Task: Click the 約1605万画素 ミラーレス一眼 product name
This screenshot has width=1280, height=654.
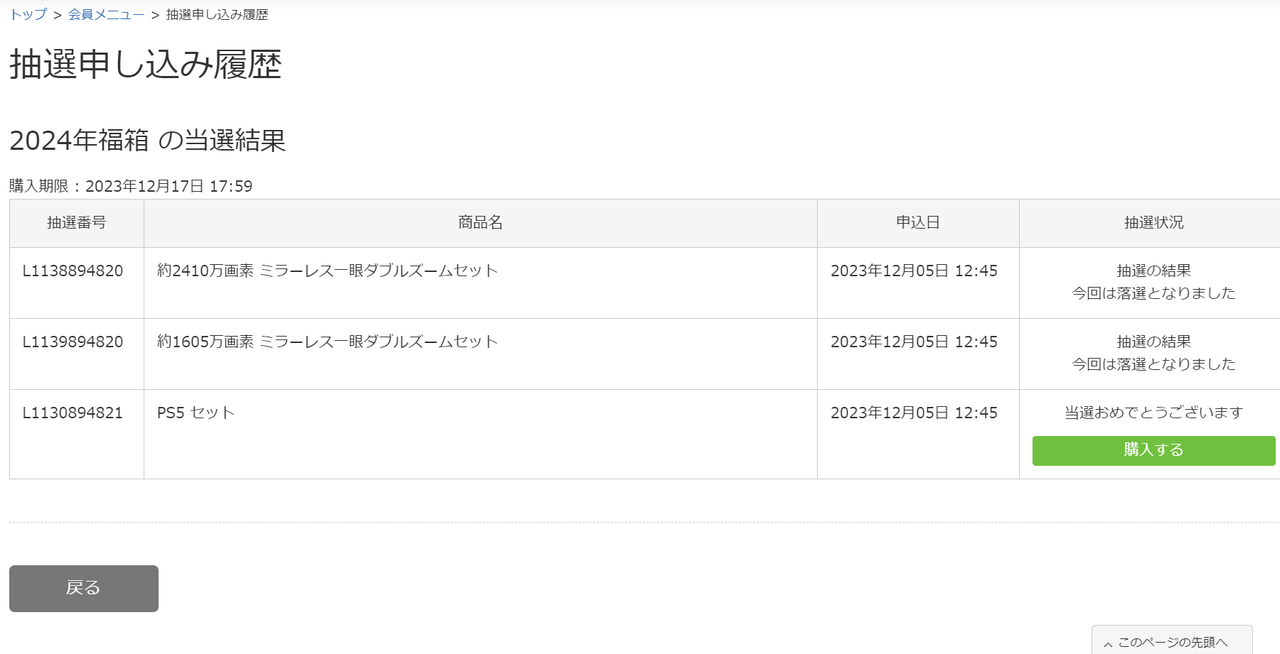Action: coord(327,342)
